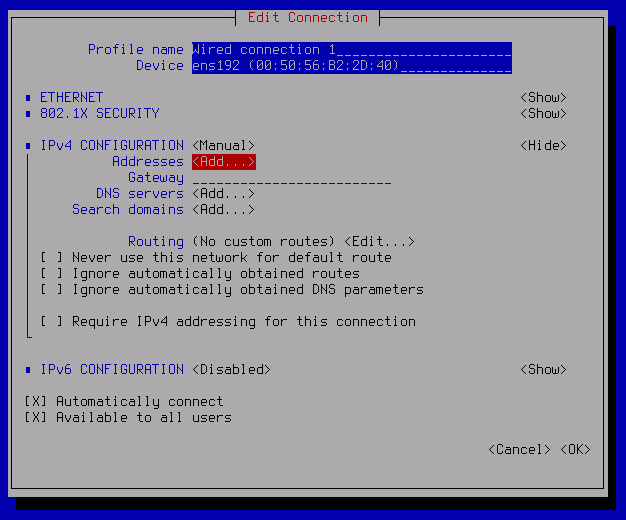
Task: Cancel editing the connection
Action: (519, 450)
